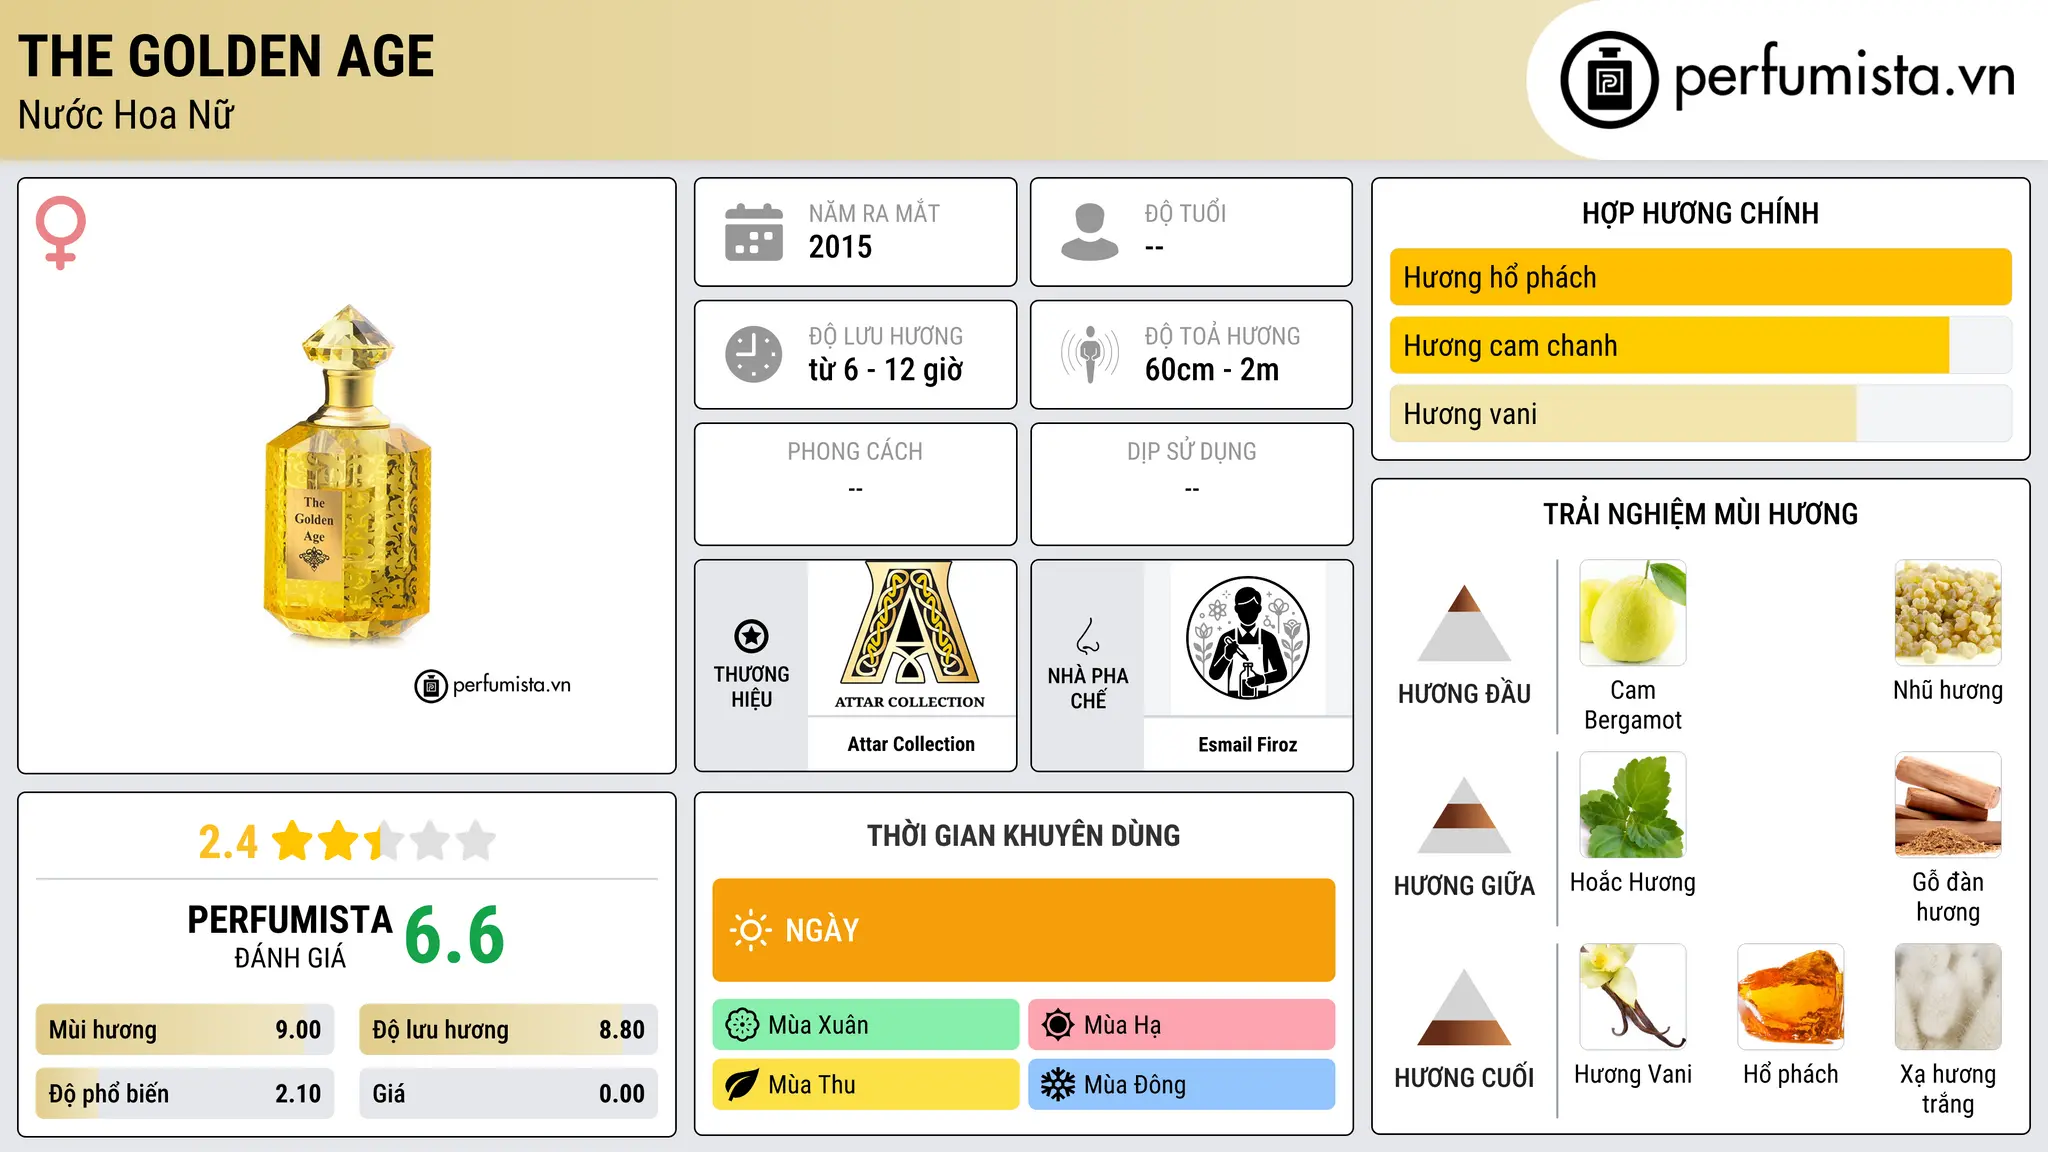Select the Mùa Hạ season tile
This screenshot has width=2048, height=1152.
[x=1182, y=1025]
